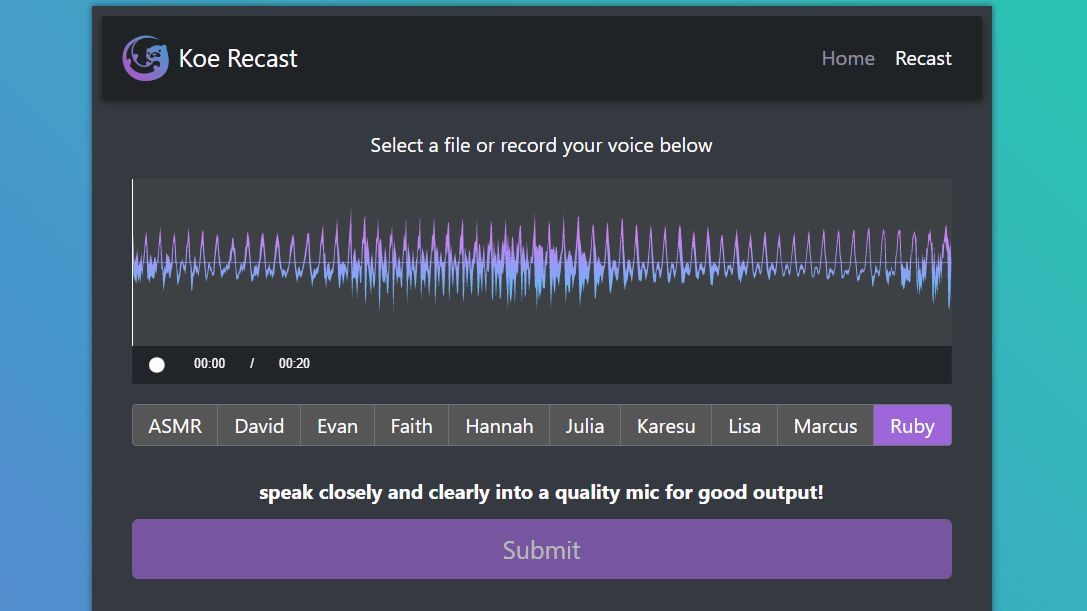Screen dimensions: 1087x611
Task: Click the Koe Recast title text
Action: point(238,58)
